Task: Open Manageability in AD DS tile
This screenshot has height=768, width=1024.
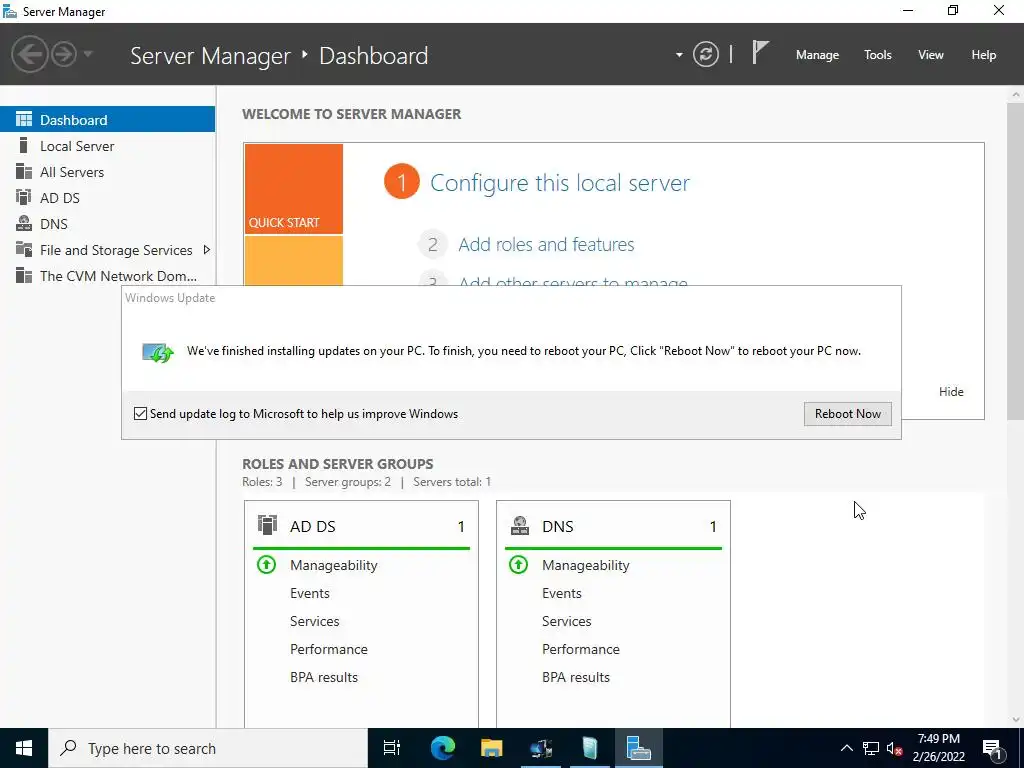Action: (334, 565)
